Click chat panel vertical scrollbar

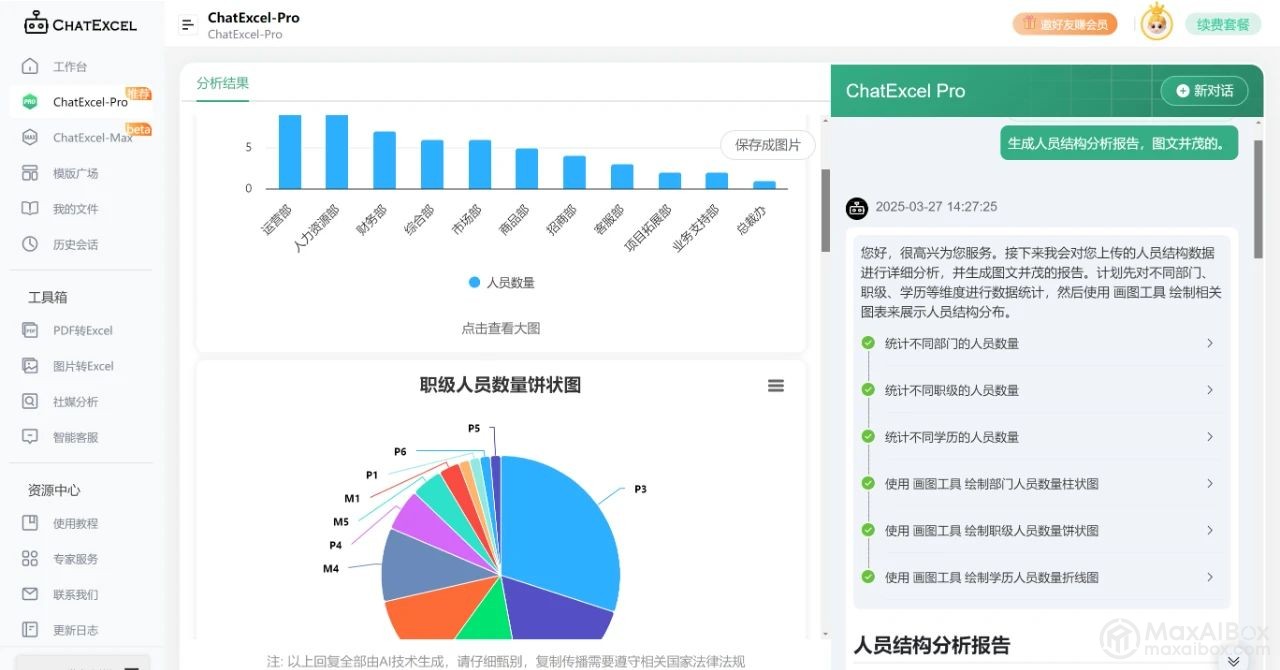coord(1258,200)
